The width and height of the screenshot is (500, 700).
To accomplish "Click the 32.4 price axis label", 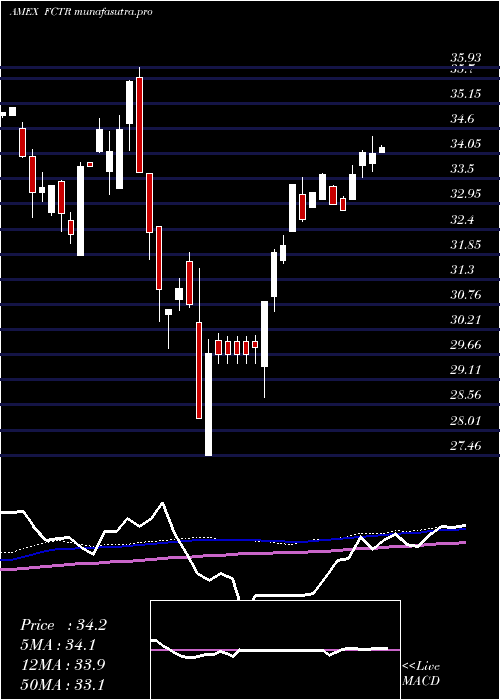I will pos(462,219).
